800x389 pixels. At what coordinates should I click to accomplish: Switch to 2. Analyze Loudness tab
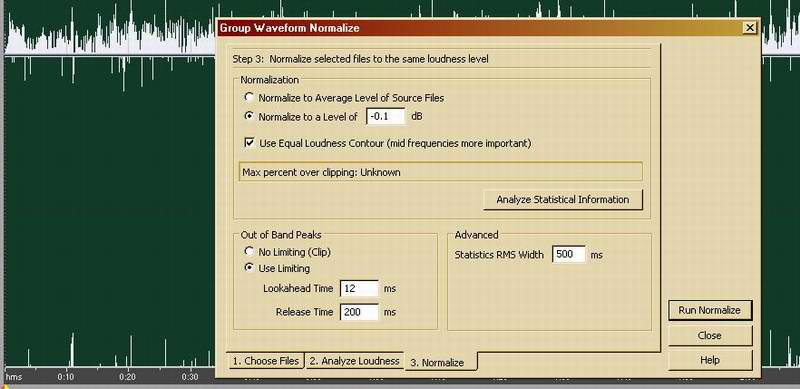(355, 361)
